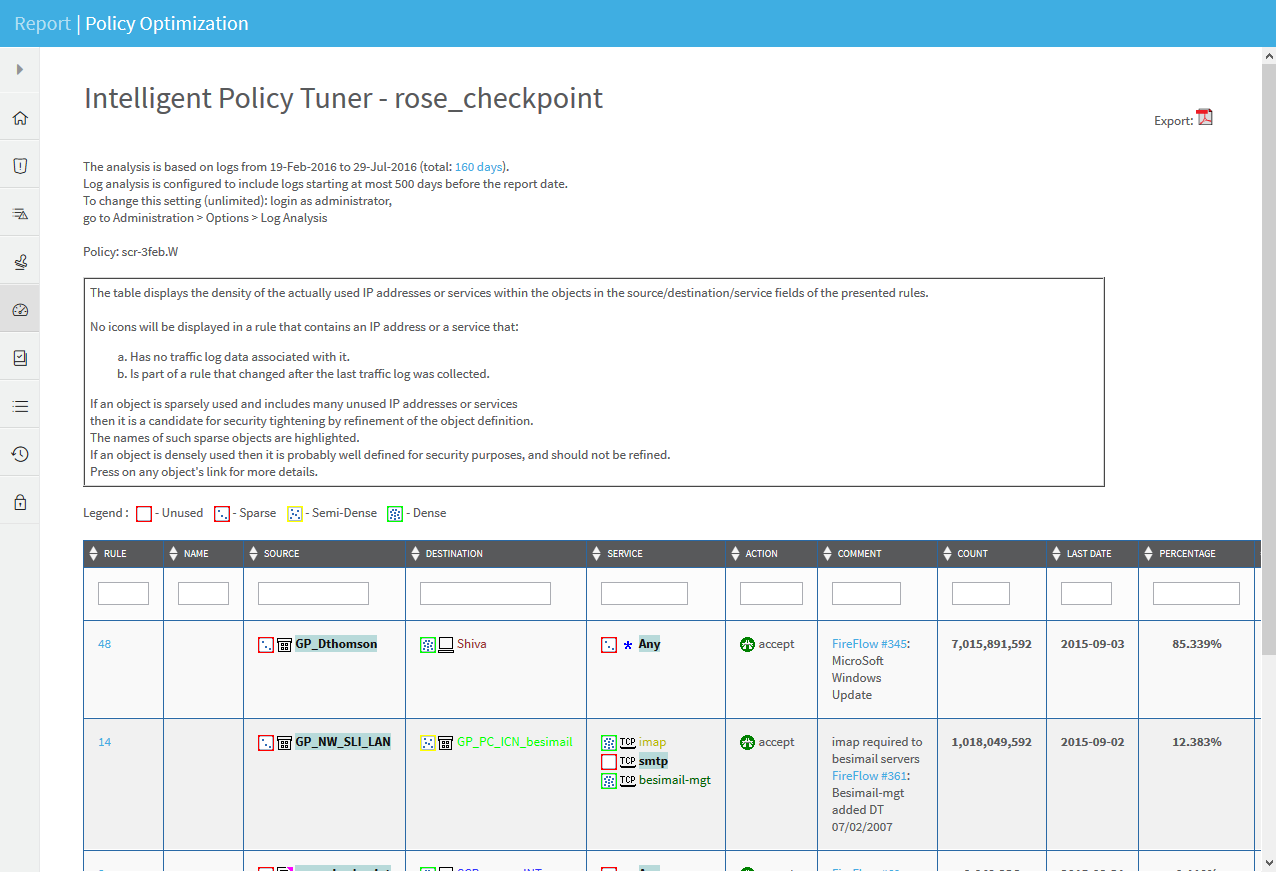
Task: Click the Source column filter field
Action: [x=313, y=594]
